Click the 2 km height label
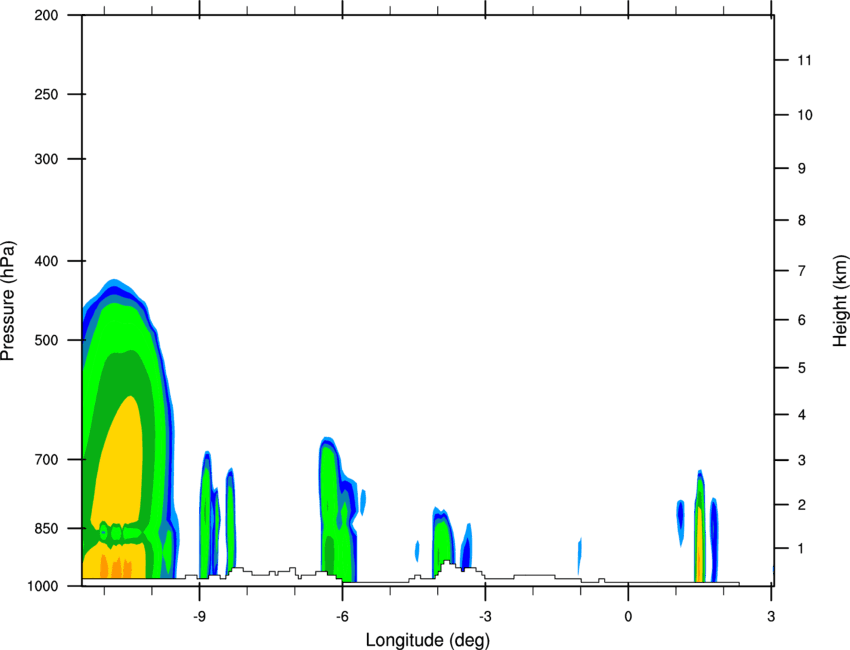850x650 pixels. (801, 505)
